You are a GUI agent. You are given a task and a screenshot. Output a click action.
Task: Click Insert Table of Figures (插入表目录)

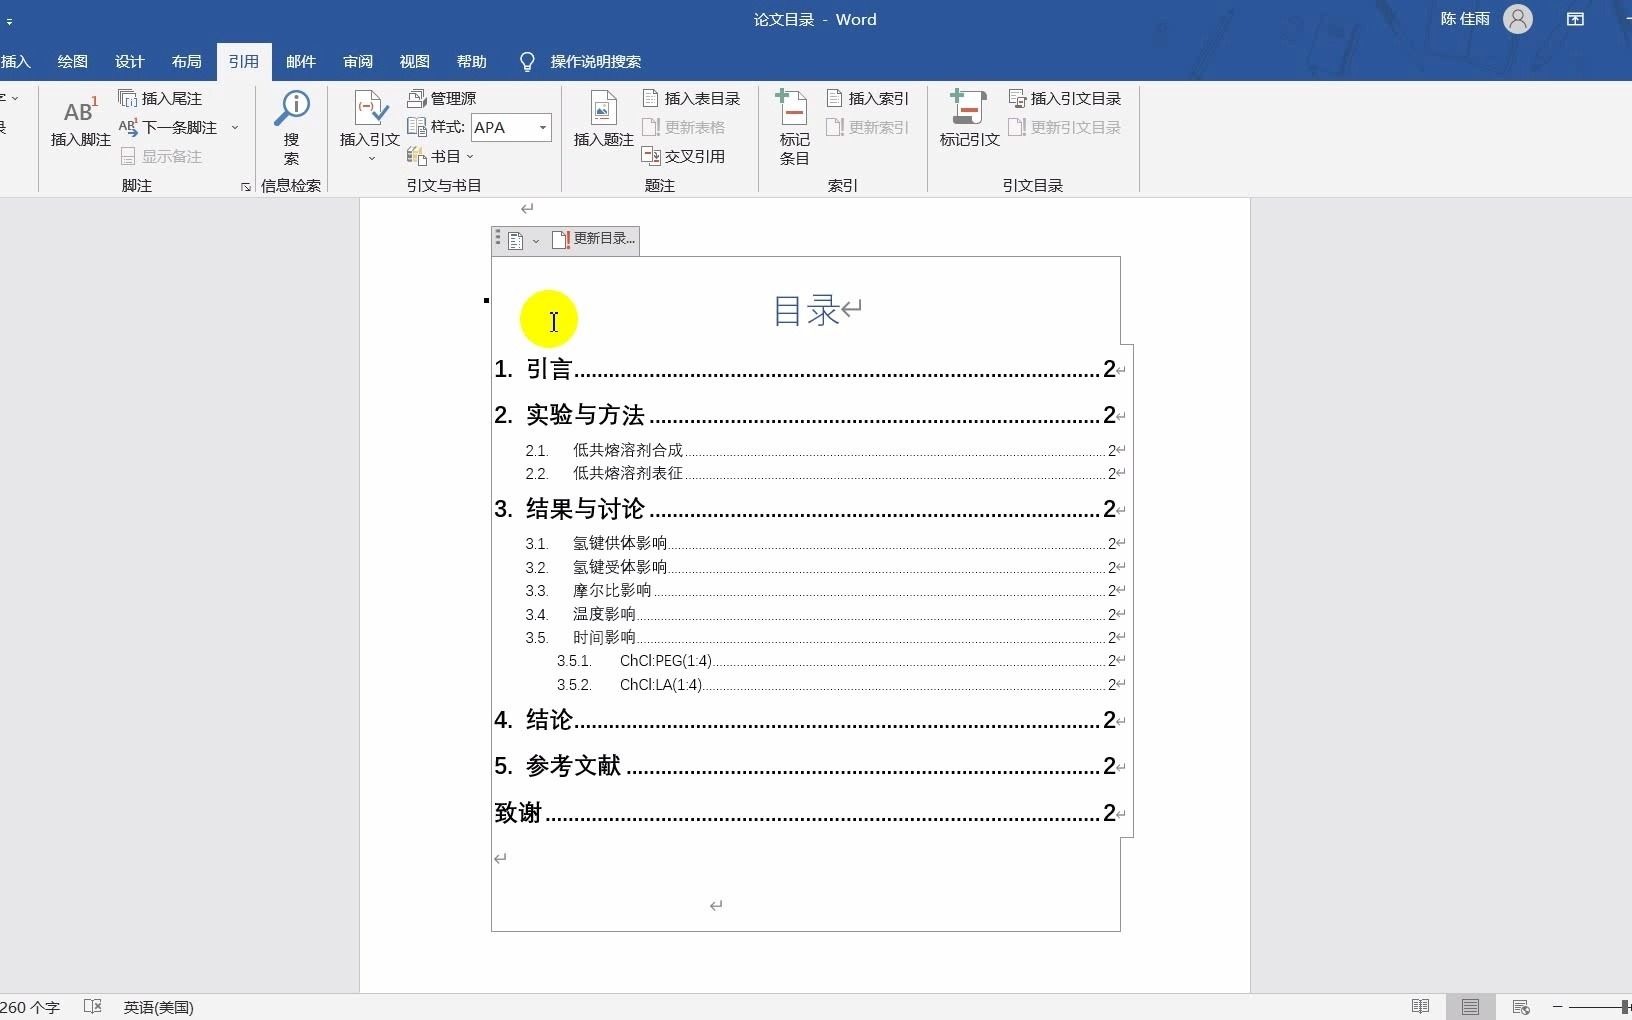pos(691,98)
